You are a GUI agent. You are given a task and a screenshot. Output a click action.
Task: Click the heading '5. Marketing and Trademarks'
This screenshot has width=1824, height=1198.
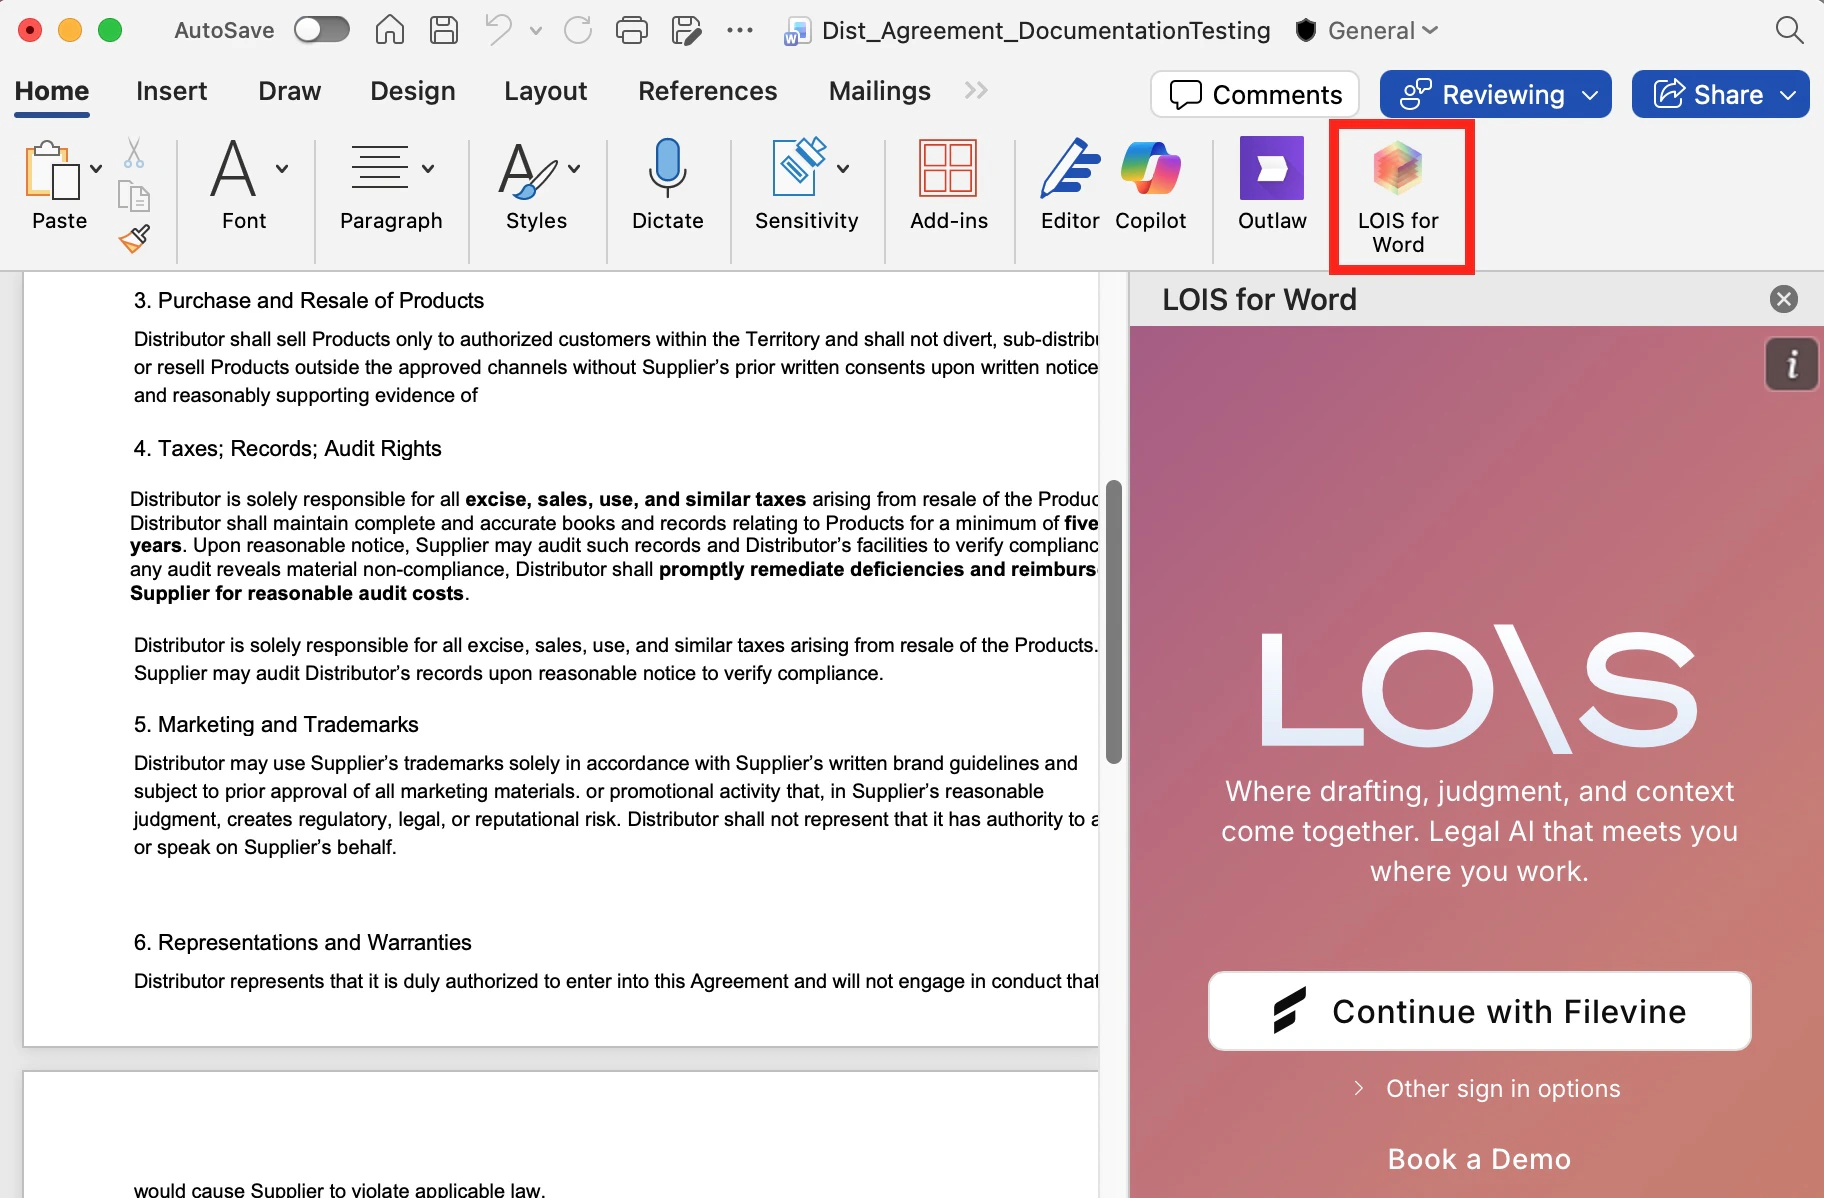pyautogui.click(x=276, y=724)
